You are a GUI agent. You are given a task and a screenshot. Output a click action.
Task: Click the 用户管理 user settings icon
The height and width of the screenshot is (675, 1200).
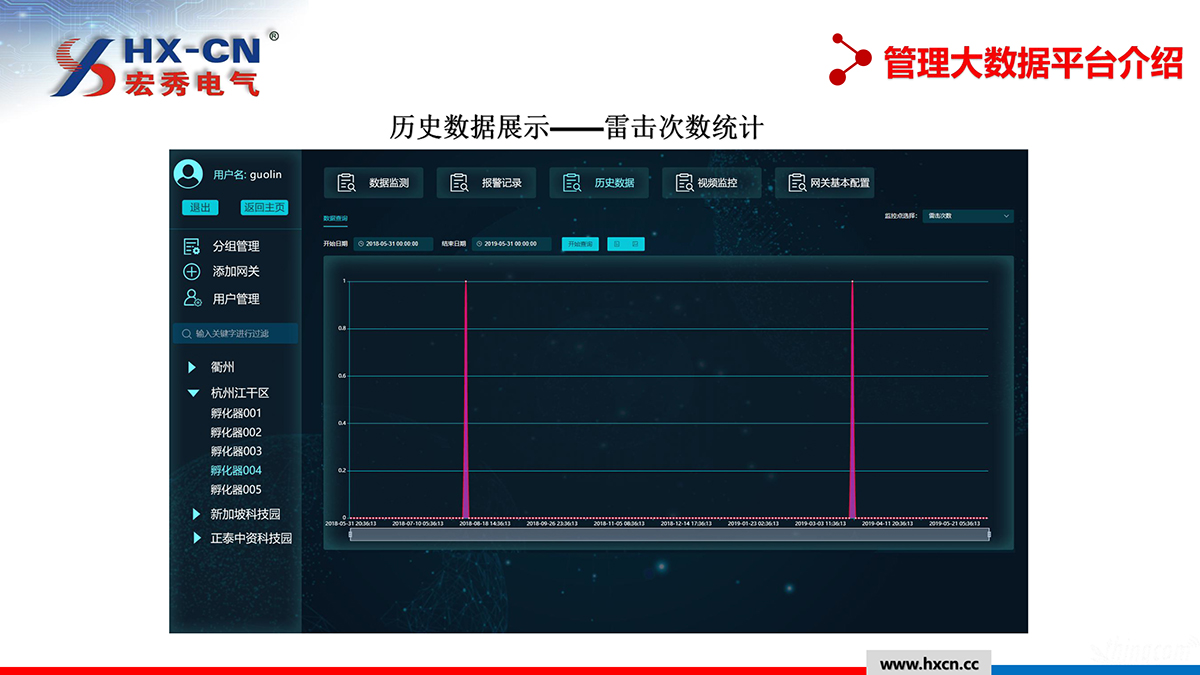tap(192, 298)
